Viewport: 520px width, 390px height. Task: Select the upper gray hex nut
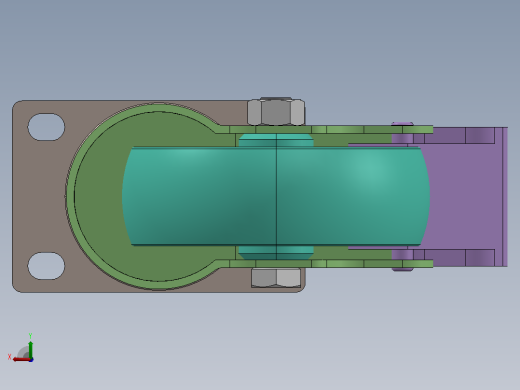coord(276,112)
